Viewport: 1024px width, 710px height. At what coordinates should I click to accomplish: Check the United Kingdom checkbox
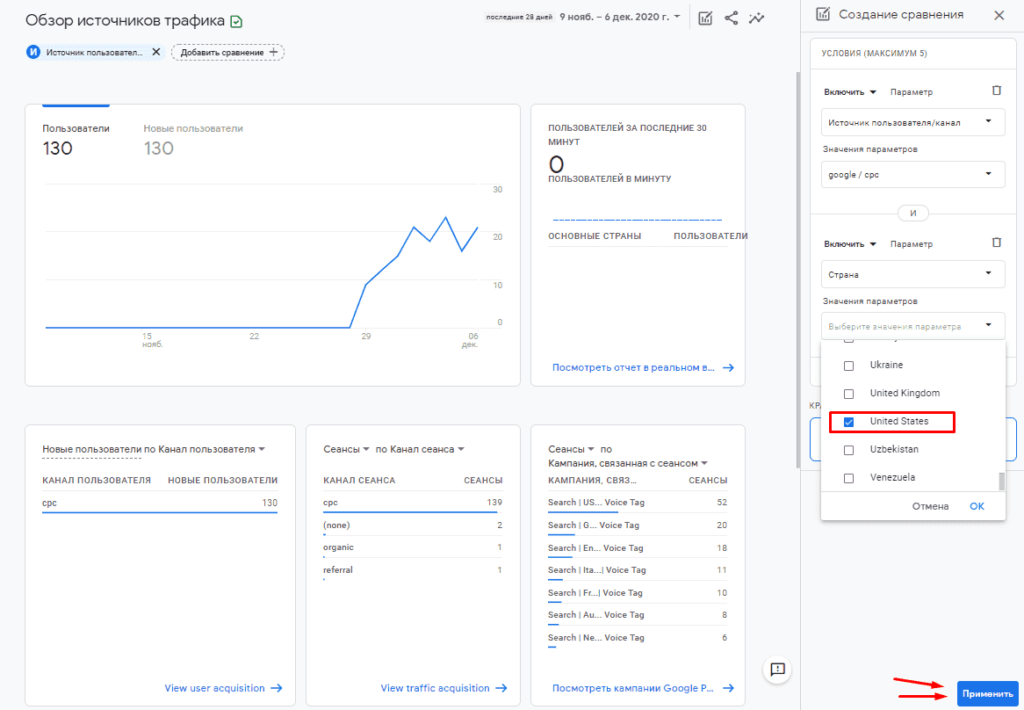coord(848,394)
